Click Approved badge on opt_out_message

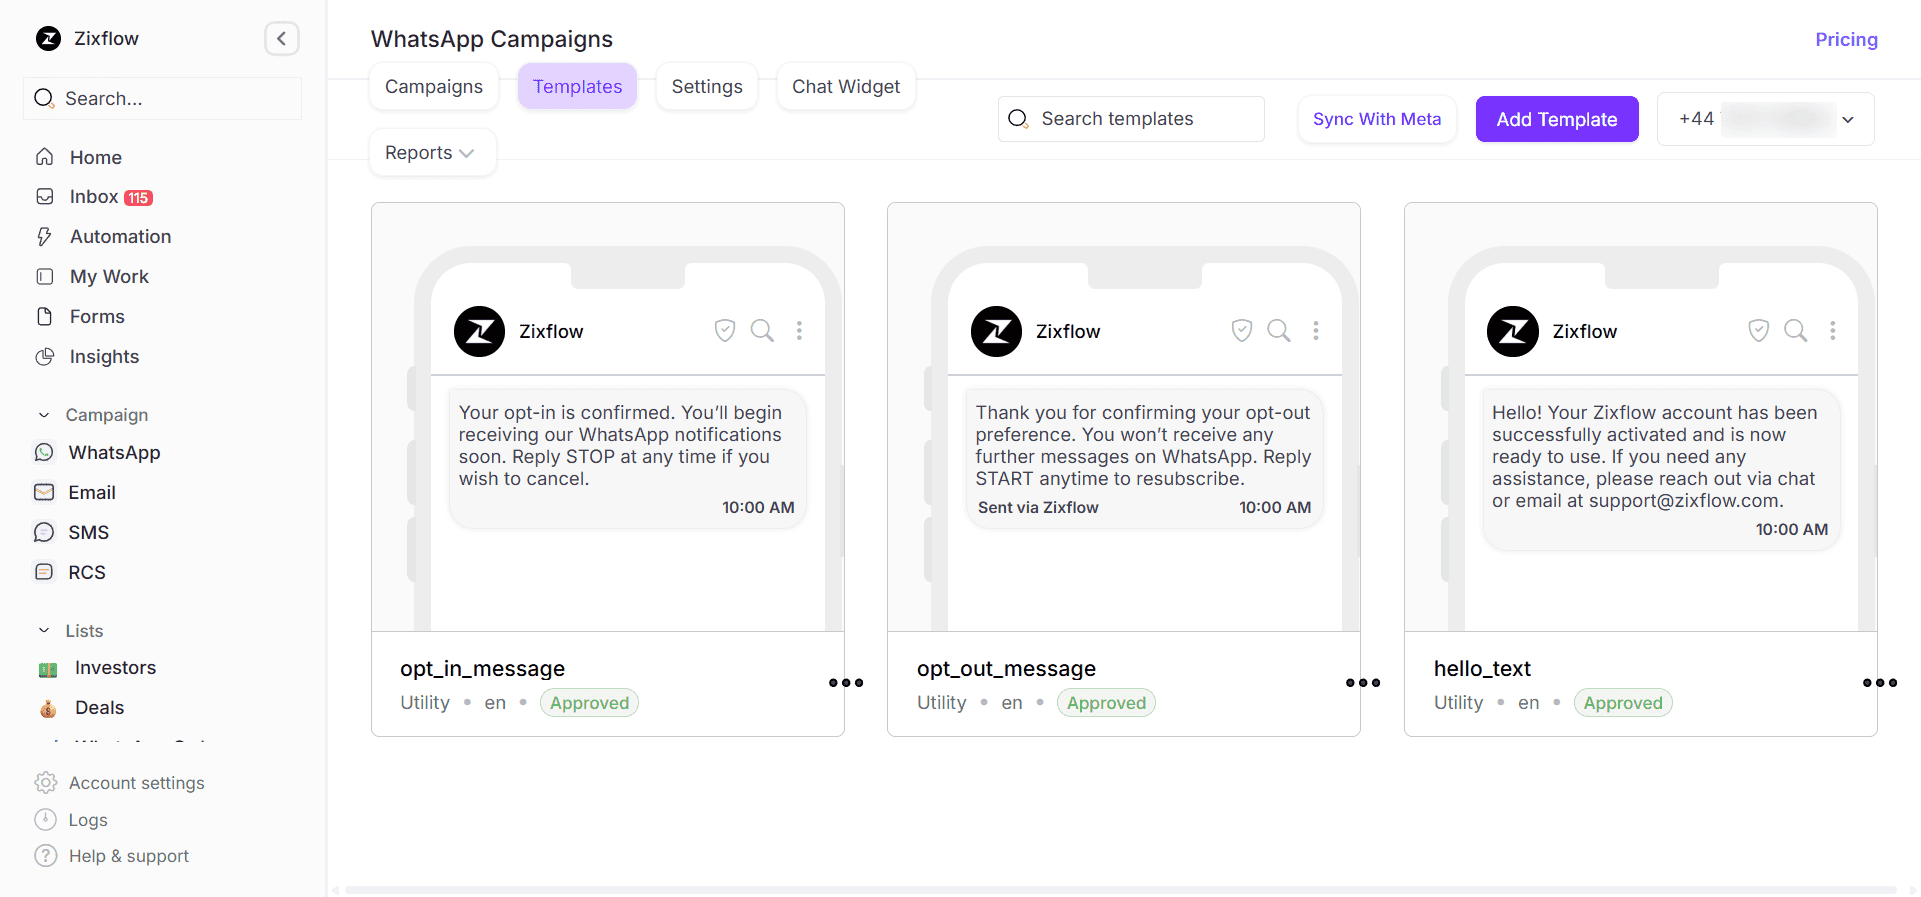(x=1106, y=703)
